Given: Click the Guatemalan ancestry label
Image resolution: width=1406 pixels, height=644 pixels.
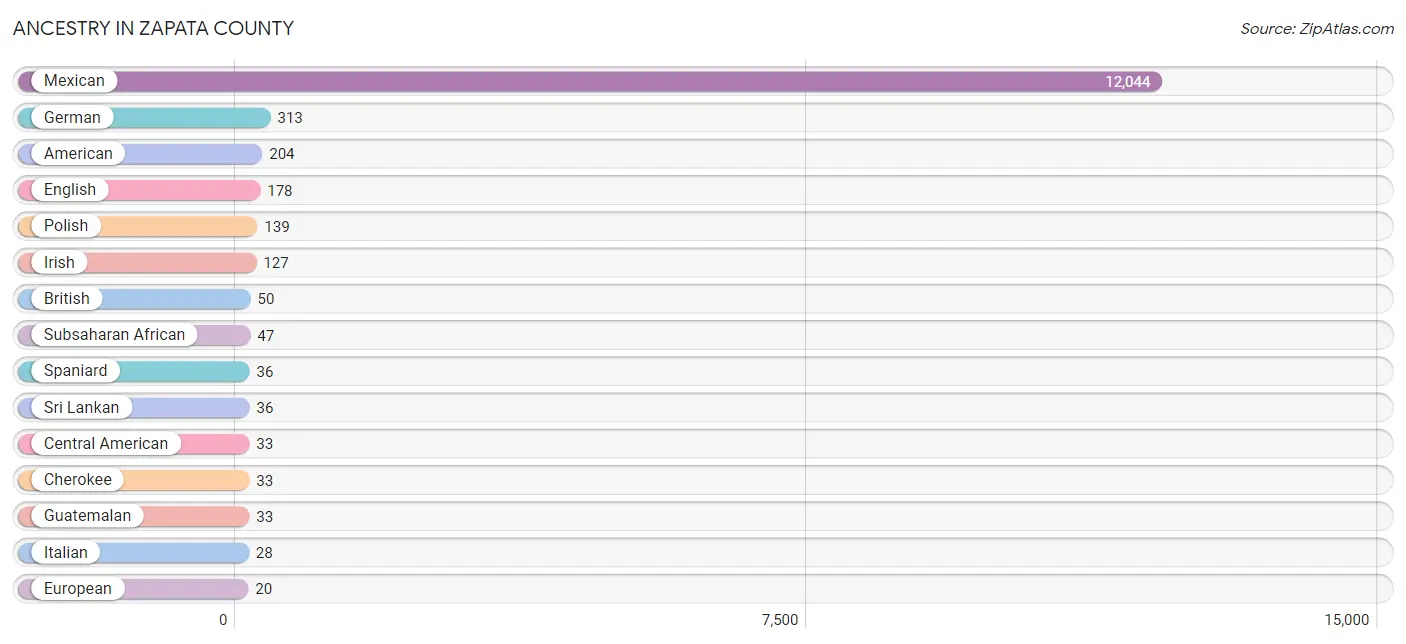Looking at the screenshot, I should pos(87,516).
